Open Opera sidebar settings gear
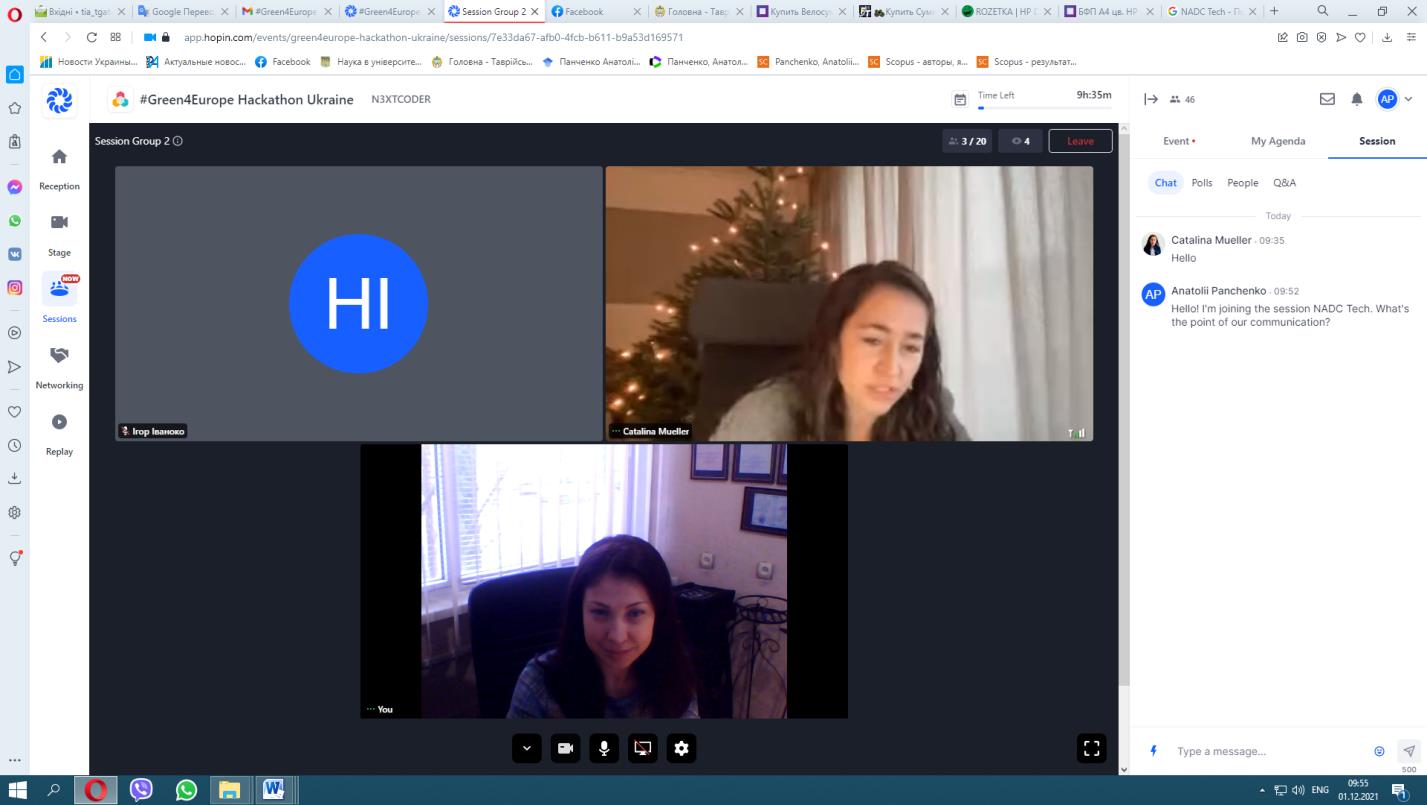The height and width of the screenshot is (805, 1427). click(14, 512)
